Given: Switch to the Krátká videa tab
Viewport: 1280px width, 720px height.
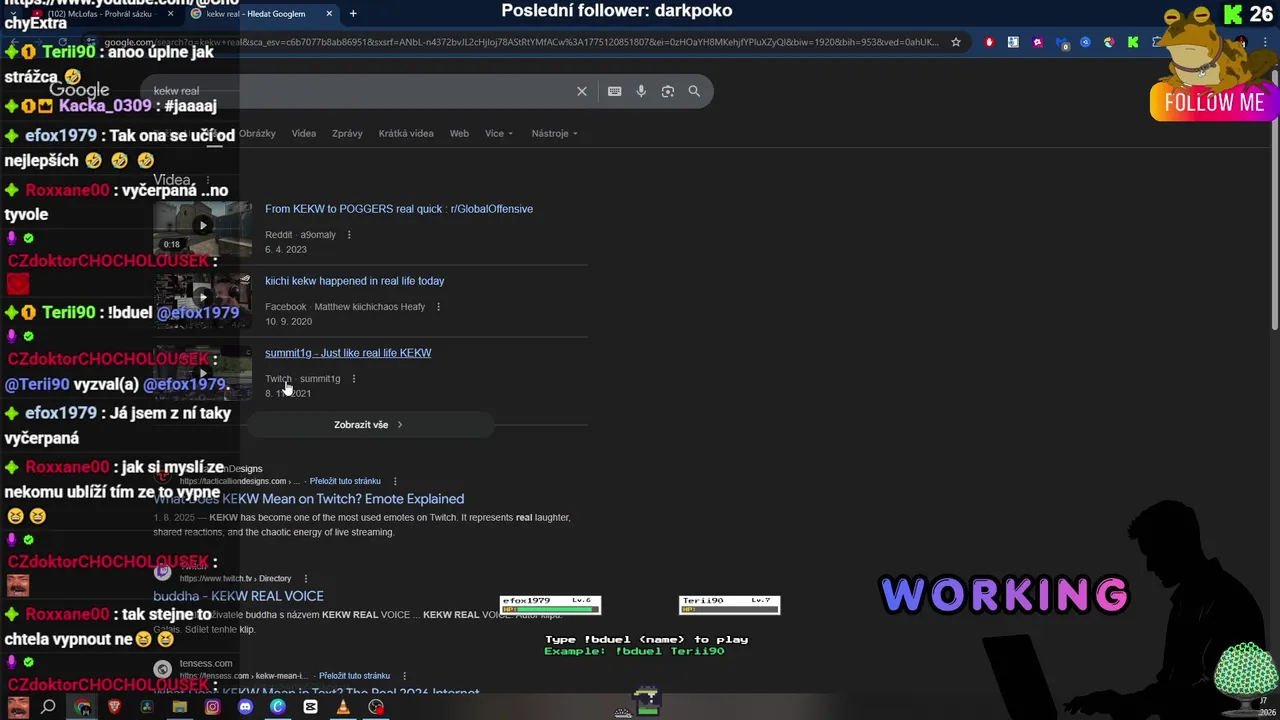Looking at the screenshot, I should (406, 133).
